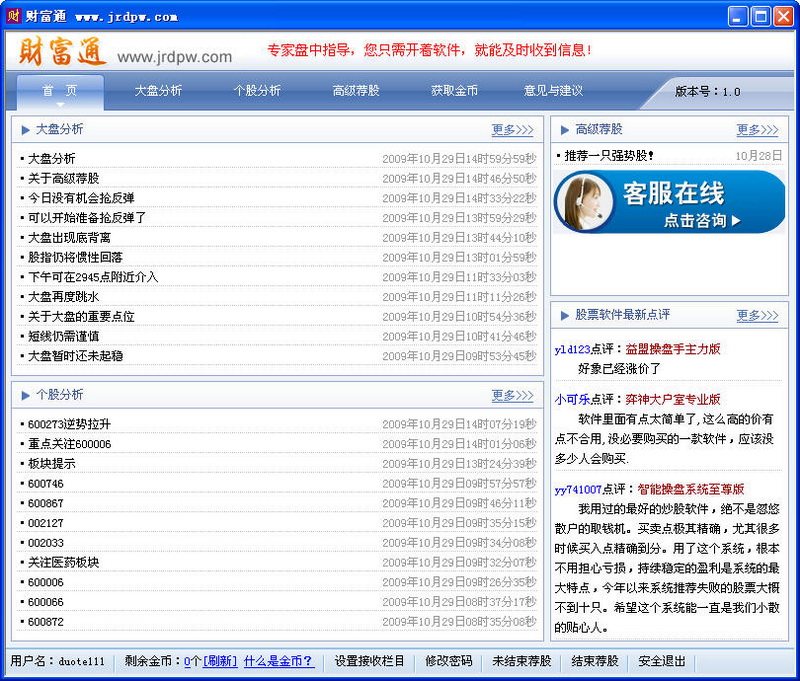The height and width of the screenshot is (681, 800).
Task: Minimize the 财富通 window
Action: click(738, 17)
